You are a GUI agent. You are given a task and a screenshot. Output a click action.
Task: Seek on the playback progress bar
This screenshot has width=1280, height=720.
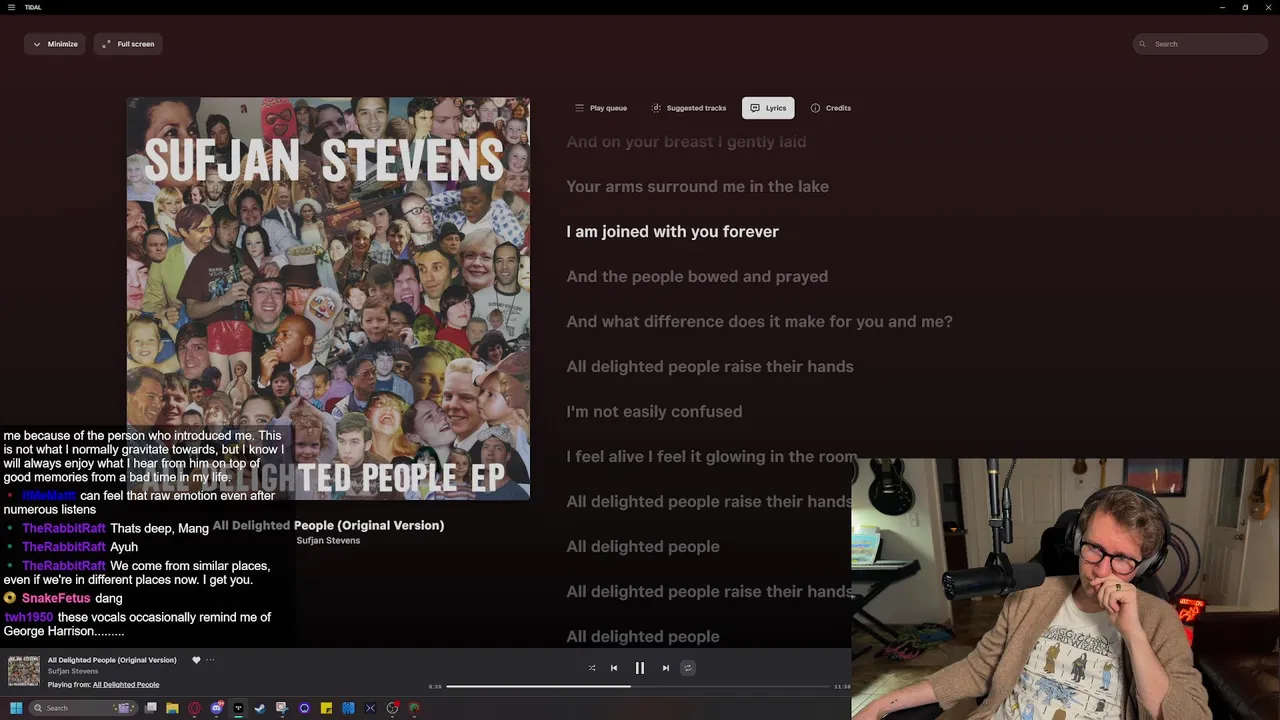pyautogui.click(x=638, y=687)
